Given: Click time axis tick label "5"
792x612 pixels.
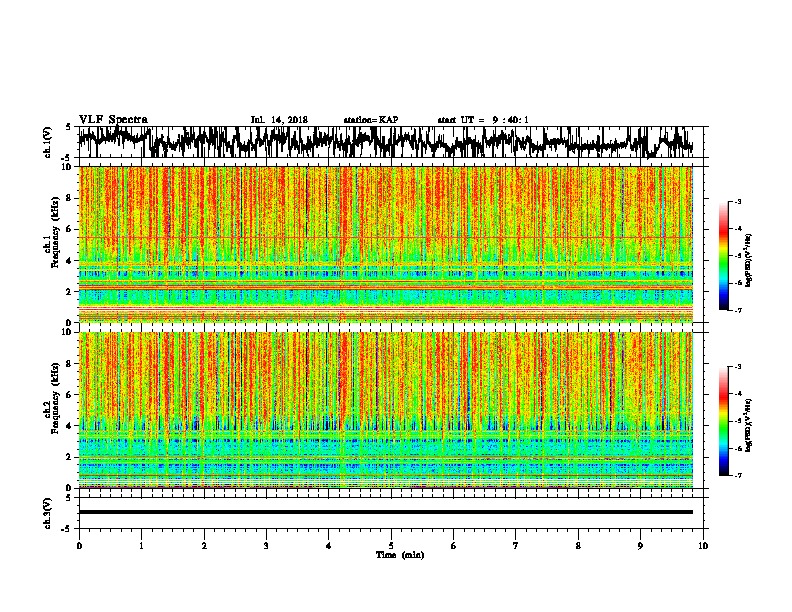Looking at the screenshot, I should coord(391,545).
